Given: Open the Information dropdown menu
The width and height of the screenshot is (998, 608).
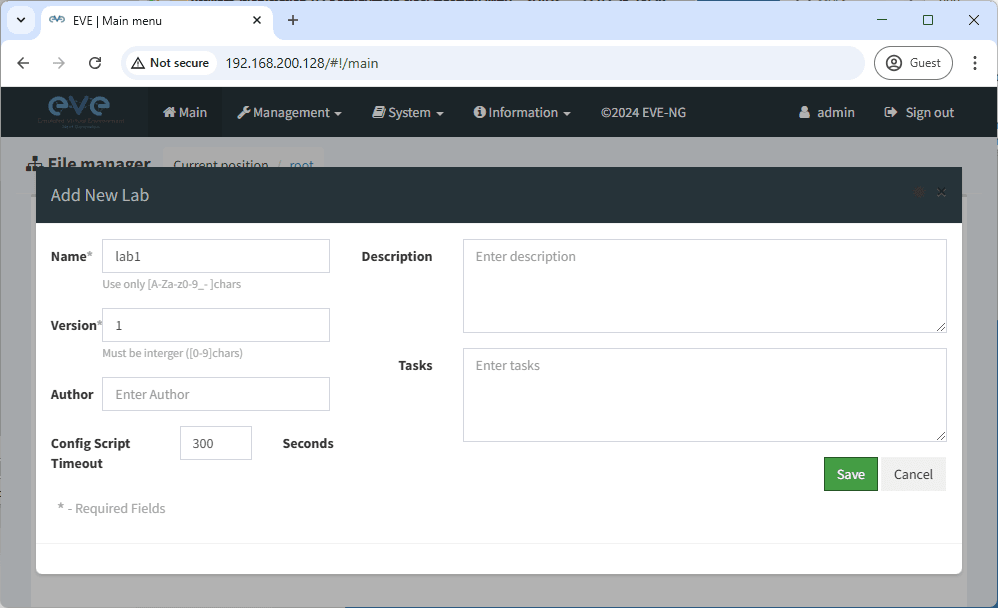Looking at the screenshot, I should (522, 113).
